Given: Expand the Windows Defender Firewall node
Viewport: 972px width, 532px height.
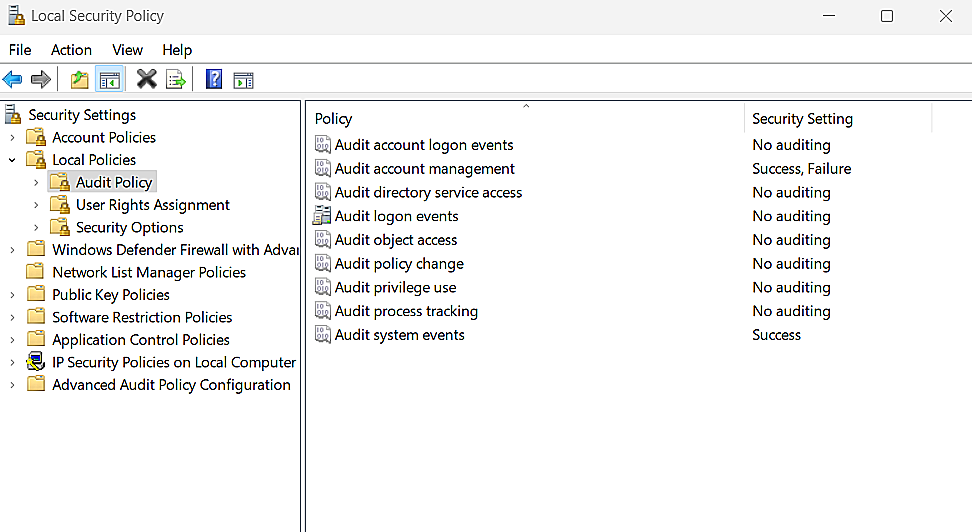Looking at the screenshot, I should click(x=12, y=250).
